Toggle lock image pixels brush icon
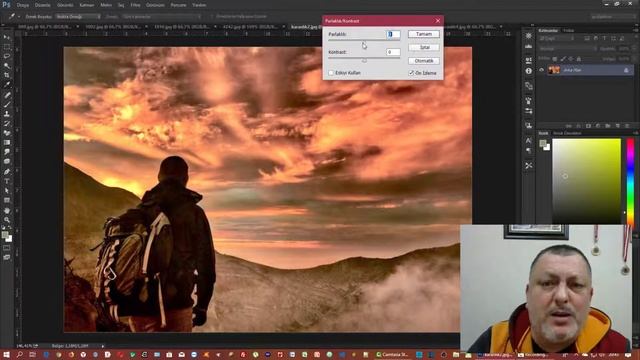 563,59
